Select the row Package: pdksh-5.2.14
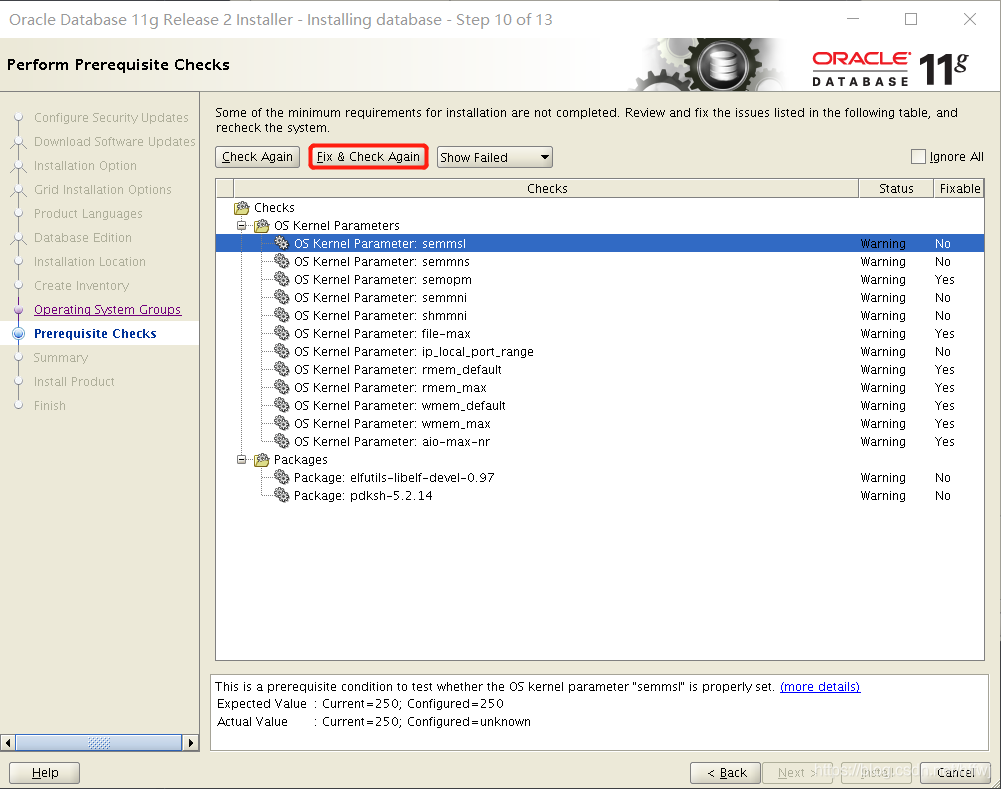 pyautogui.click(x=600, y=495)
